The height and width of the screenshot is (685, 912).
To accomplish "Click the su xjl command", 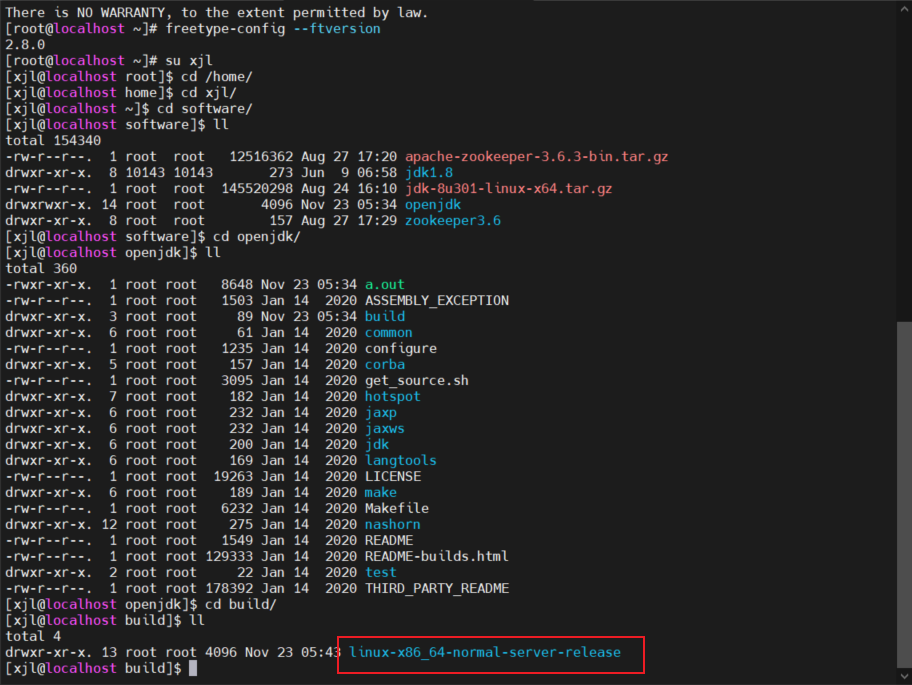I will pos(189,60).
